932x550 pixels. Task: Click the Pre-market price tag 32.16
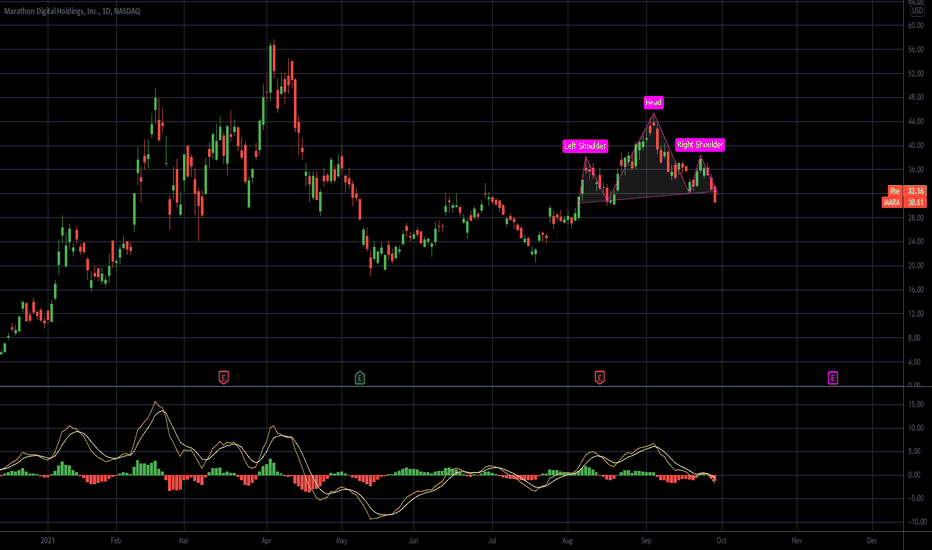(907, 191)
